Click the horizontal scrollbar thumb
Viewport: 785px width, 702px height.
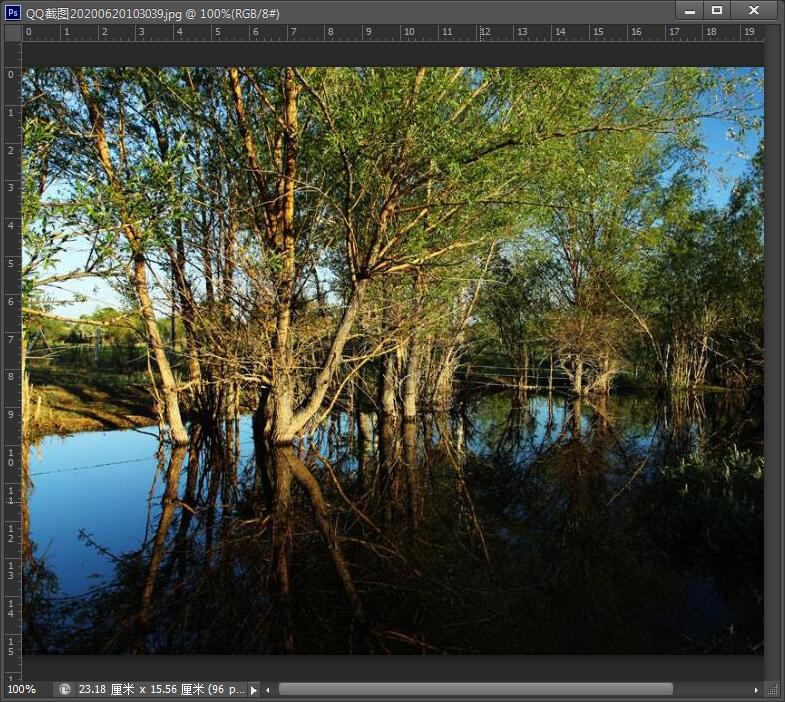click(475, 689)
